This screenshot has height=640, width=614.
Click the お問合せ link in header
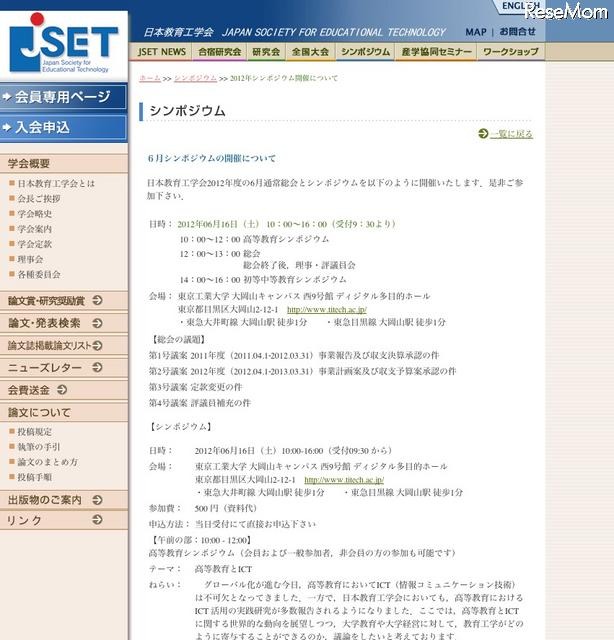[x=517, y=31]
